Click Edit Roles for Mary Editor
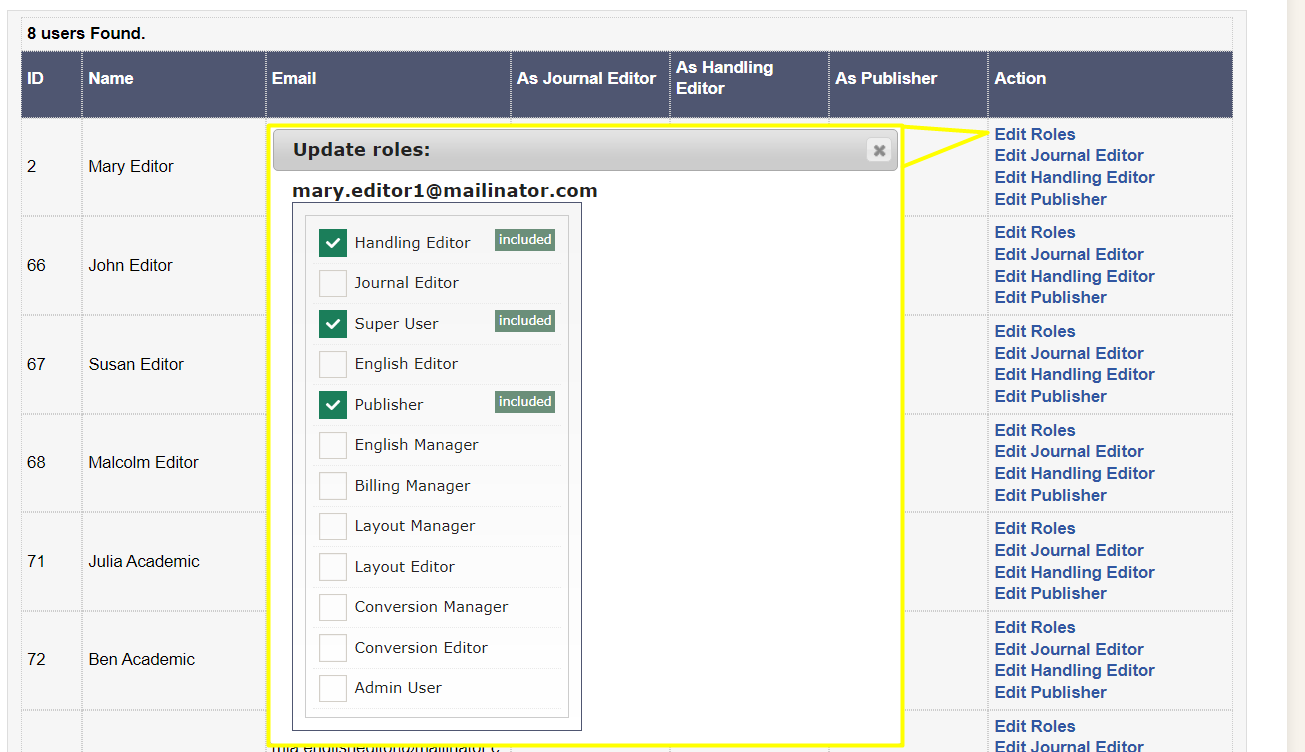Image resolution: width=1305 pixels, height=752 pixels. 1035,134
